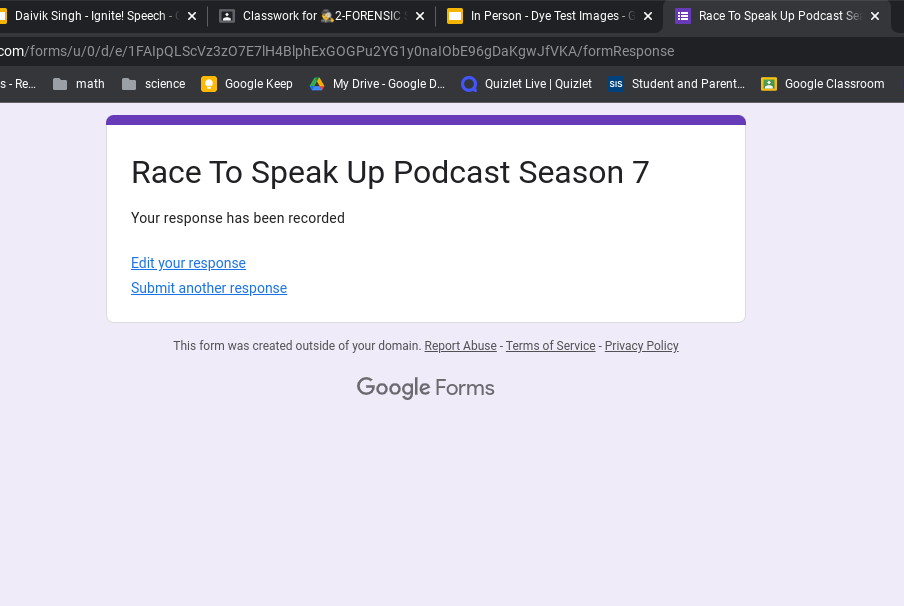Click Edit your response link

click(x=188, y=263)
